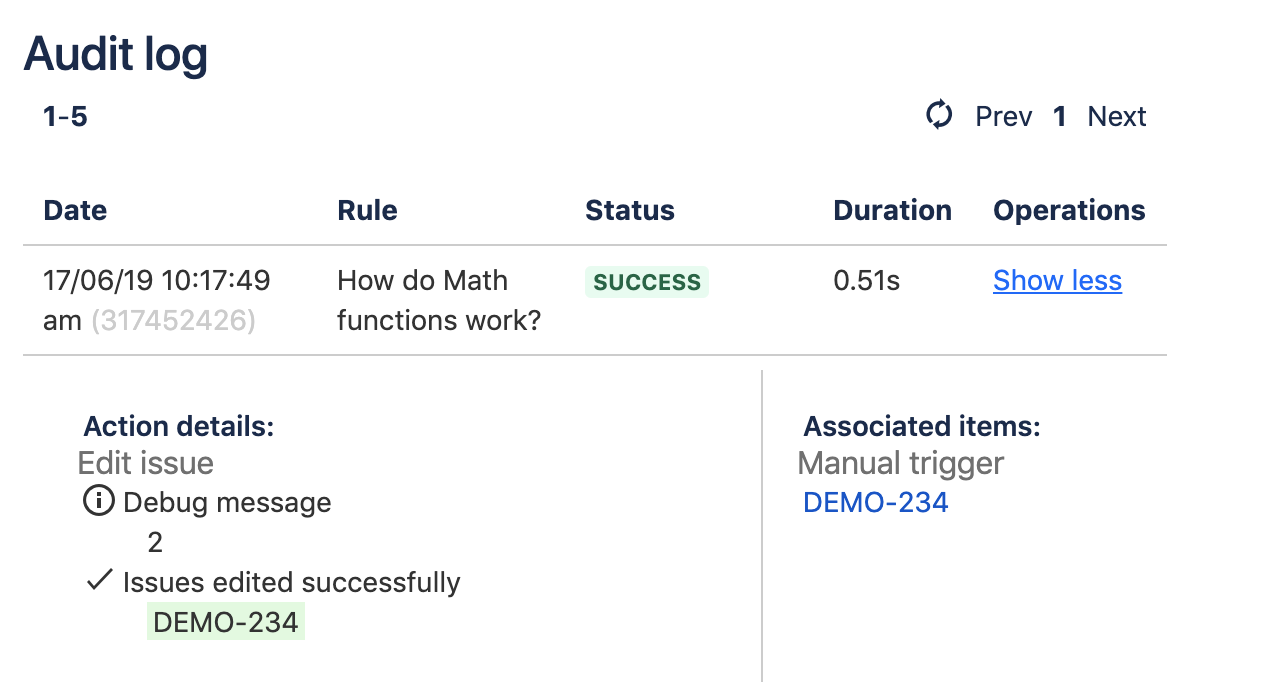1263x688 pixels.
Task: Go to the Next page of results
Action: point(1116,117)
